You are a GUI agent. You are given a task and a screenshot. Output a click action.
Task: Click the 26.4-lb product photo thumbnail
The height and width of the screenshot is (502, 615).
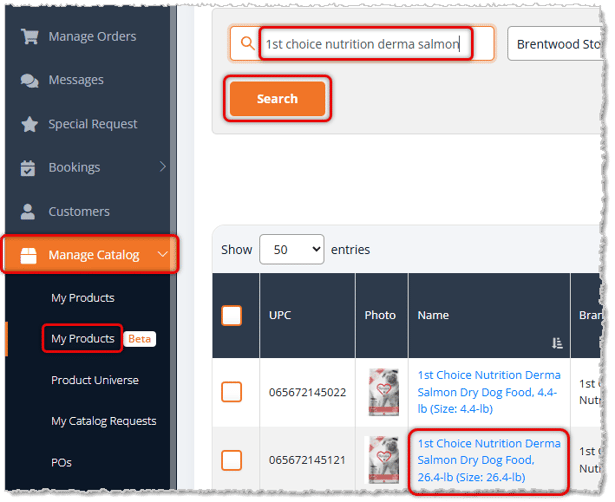tap(383, 460)
